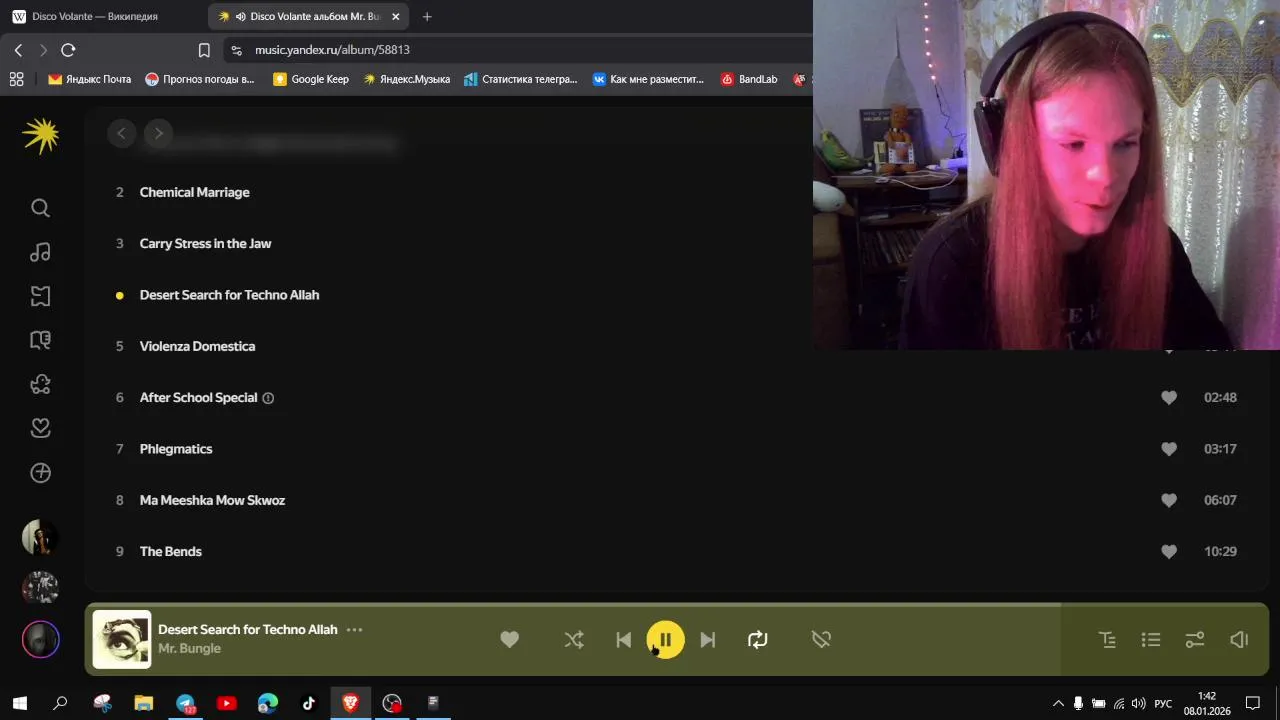Reload the page in the browser
The height and width of the screenshot is (720, 1280).
coord(68,50)
